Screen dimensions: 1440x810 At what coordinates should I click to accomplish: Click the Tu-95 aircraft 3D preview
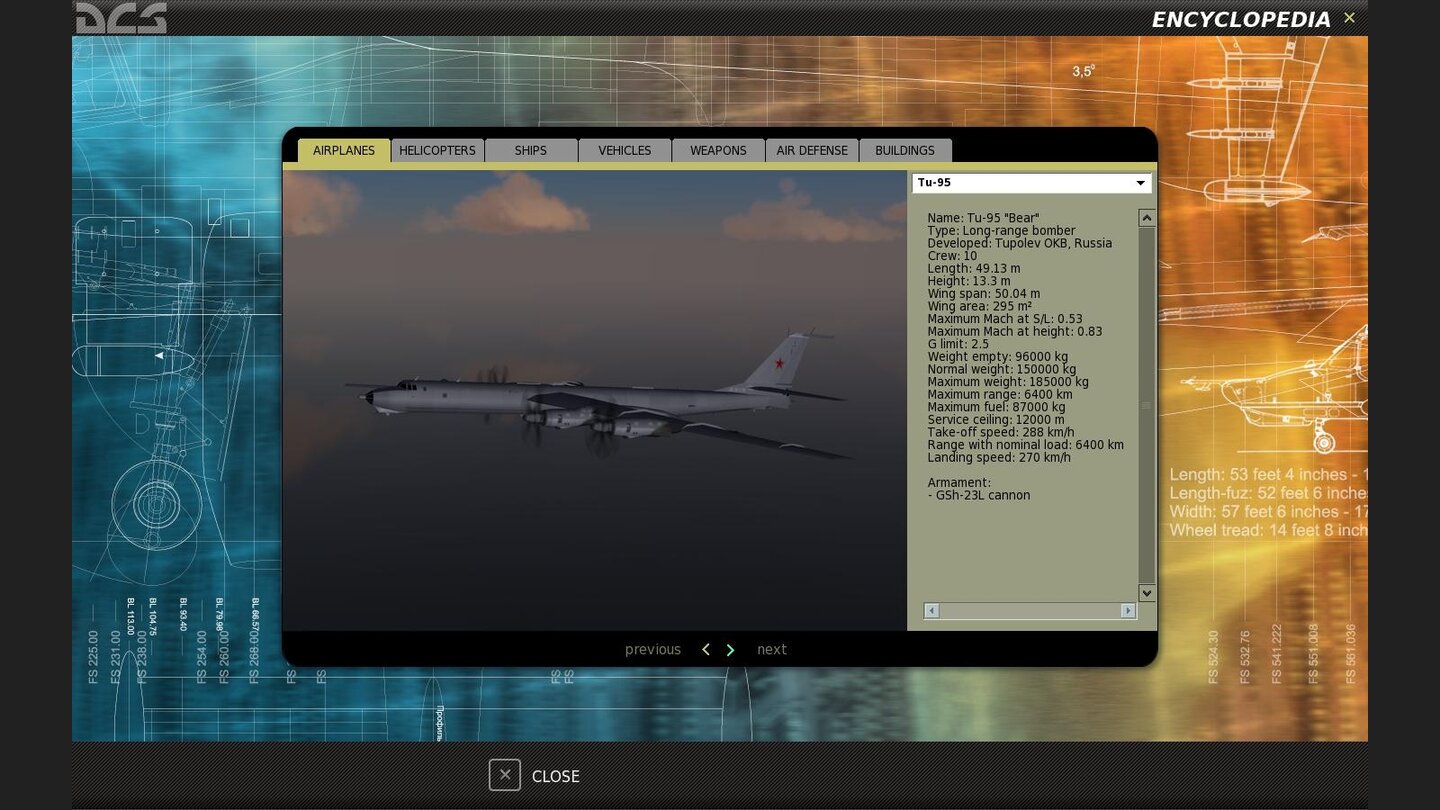594,400
